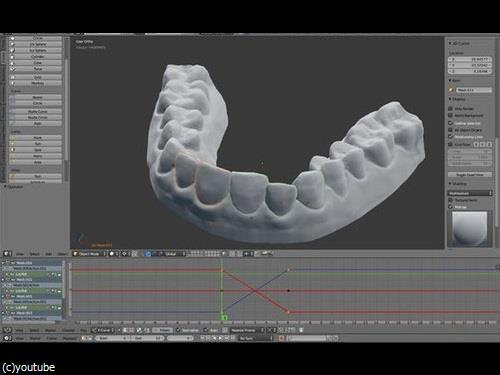500x375 pixels.
Task: Open the Nearest Frame pivot dropdown
Action: pyautogui.click(x=247, y=330)
